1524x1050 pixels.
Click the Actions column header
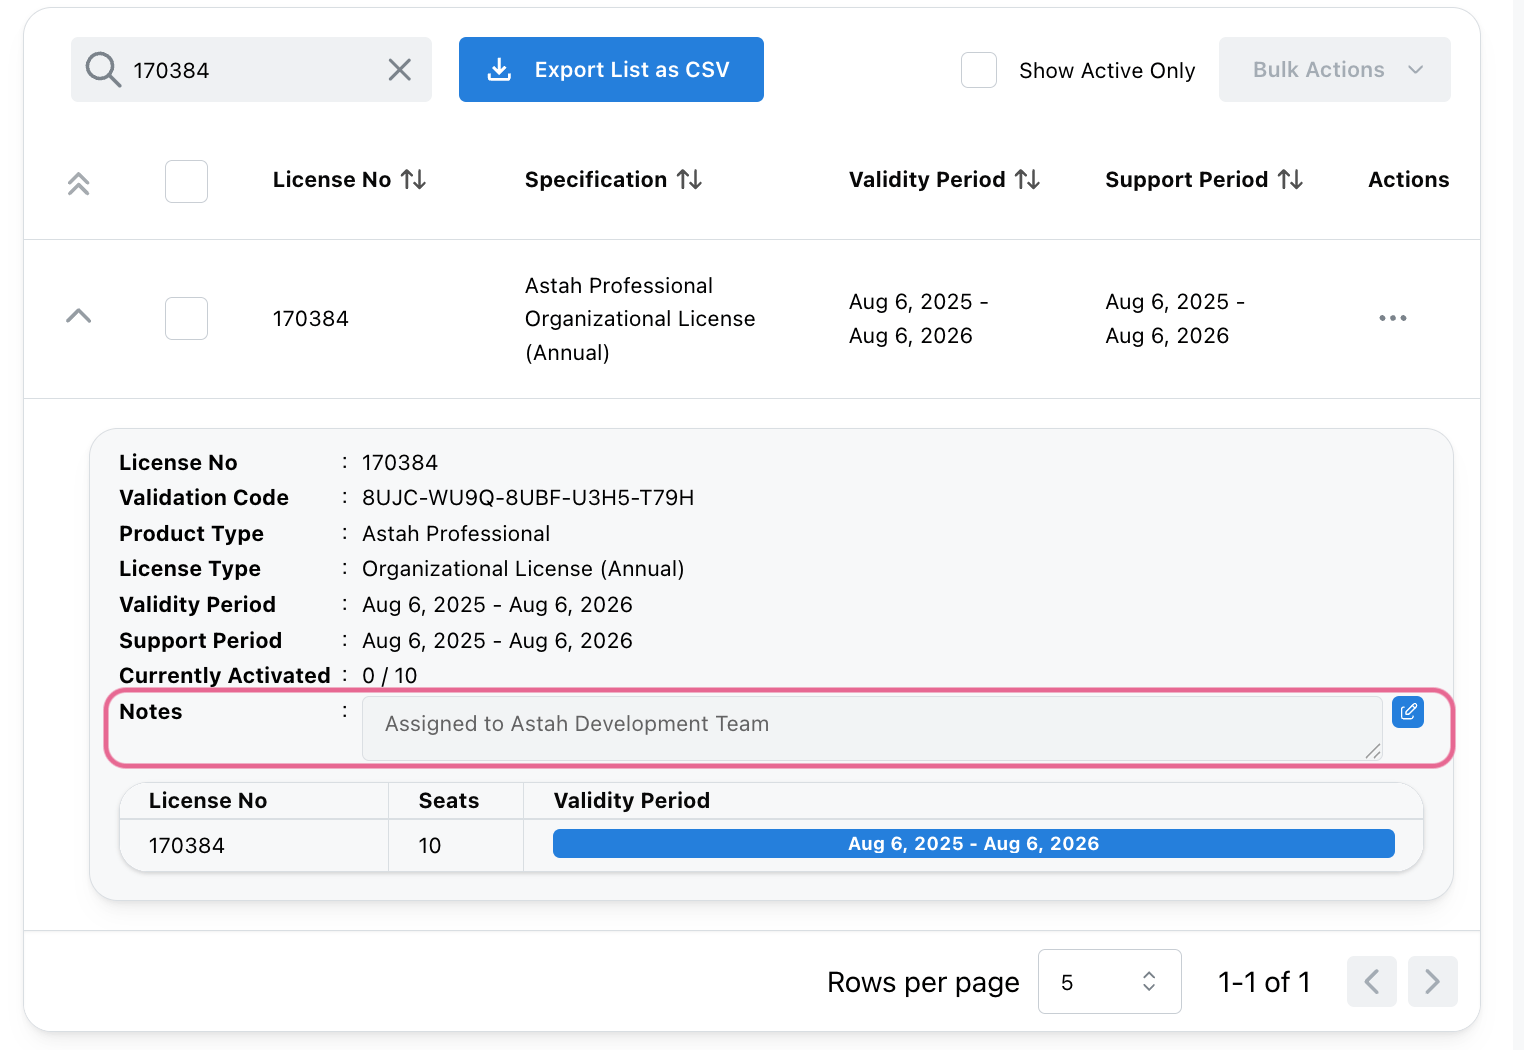click(1408, 180)
